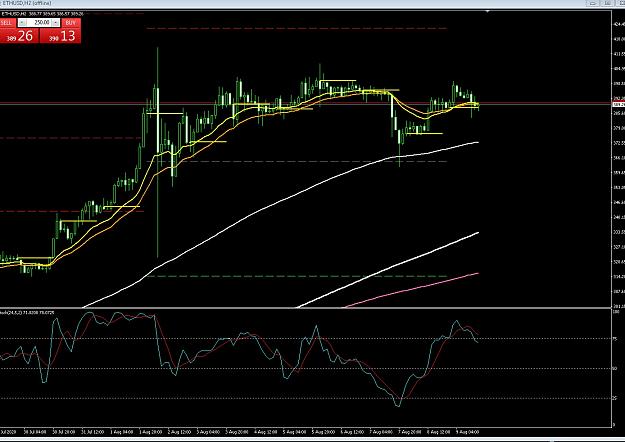Click the red BUY one-click trading button
The image size is (625, 442).
coord(71,23)
